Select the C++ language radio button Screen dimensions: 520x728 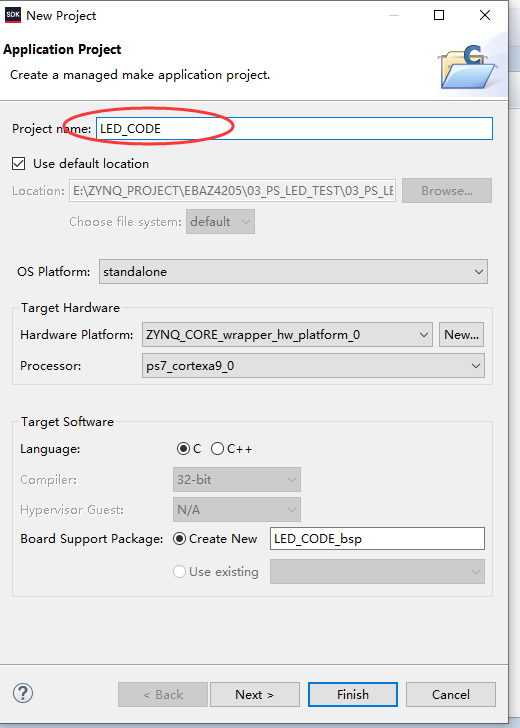pos(217,449)
